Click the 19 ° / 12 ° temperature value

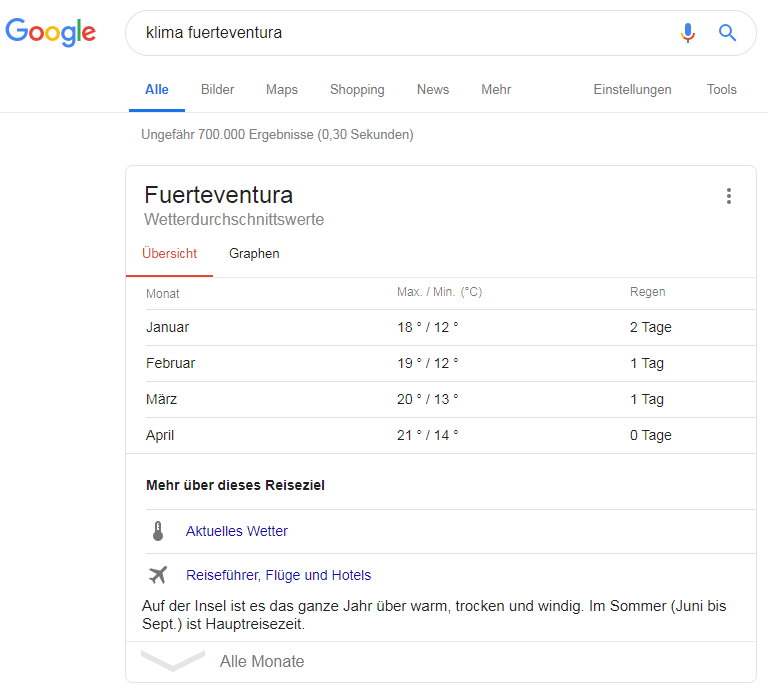(428, 363)
